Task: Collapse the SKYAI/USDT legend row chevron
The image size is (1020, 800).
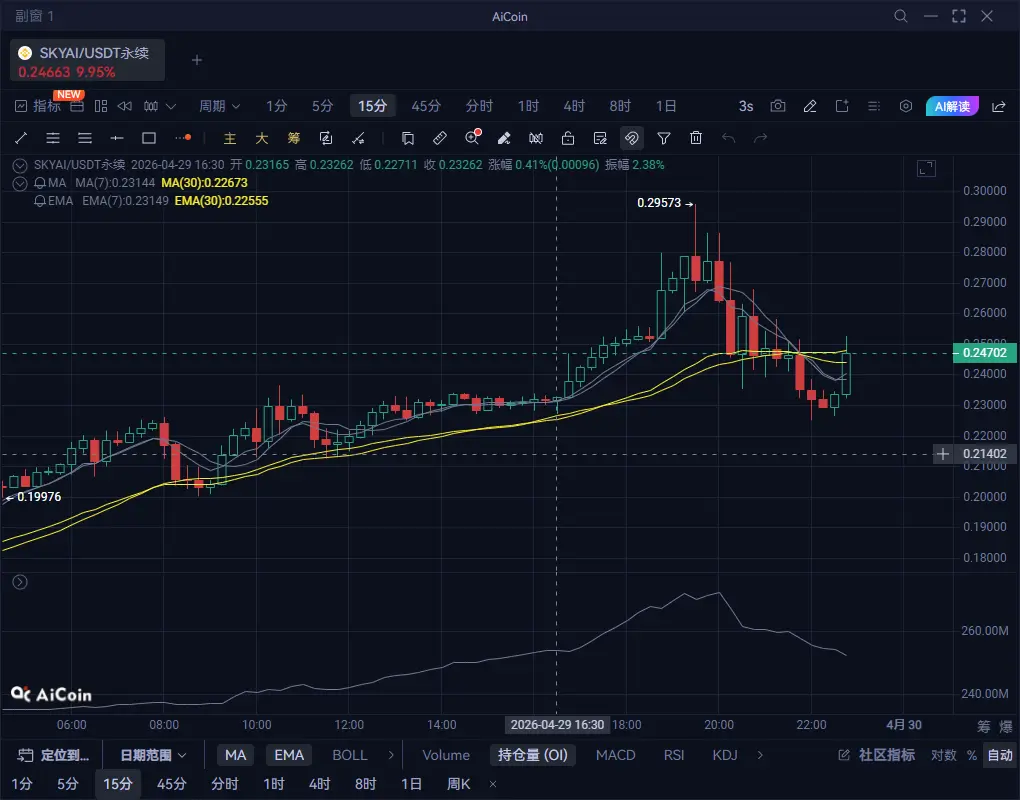Action: 20,165
